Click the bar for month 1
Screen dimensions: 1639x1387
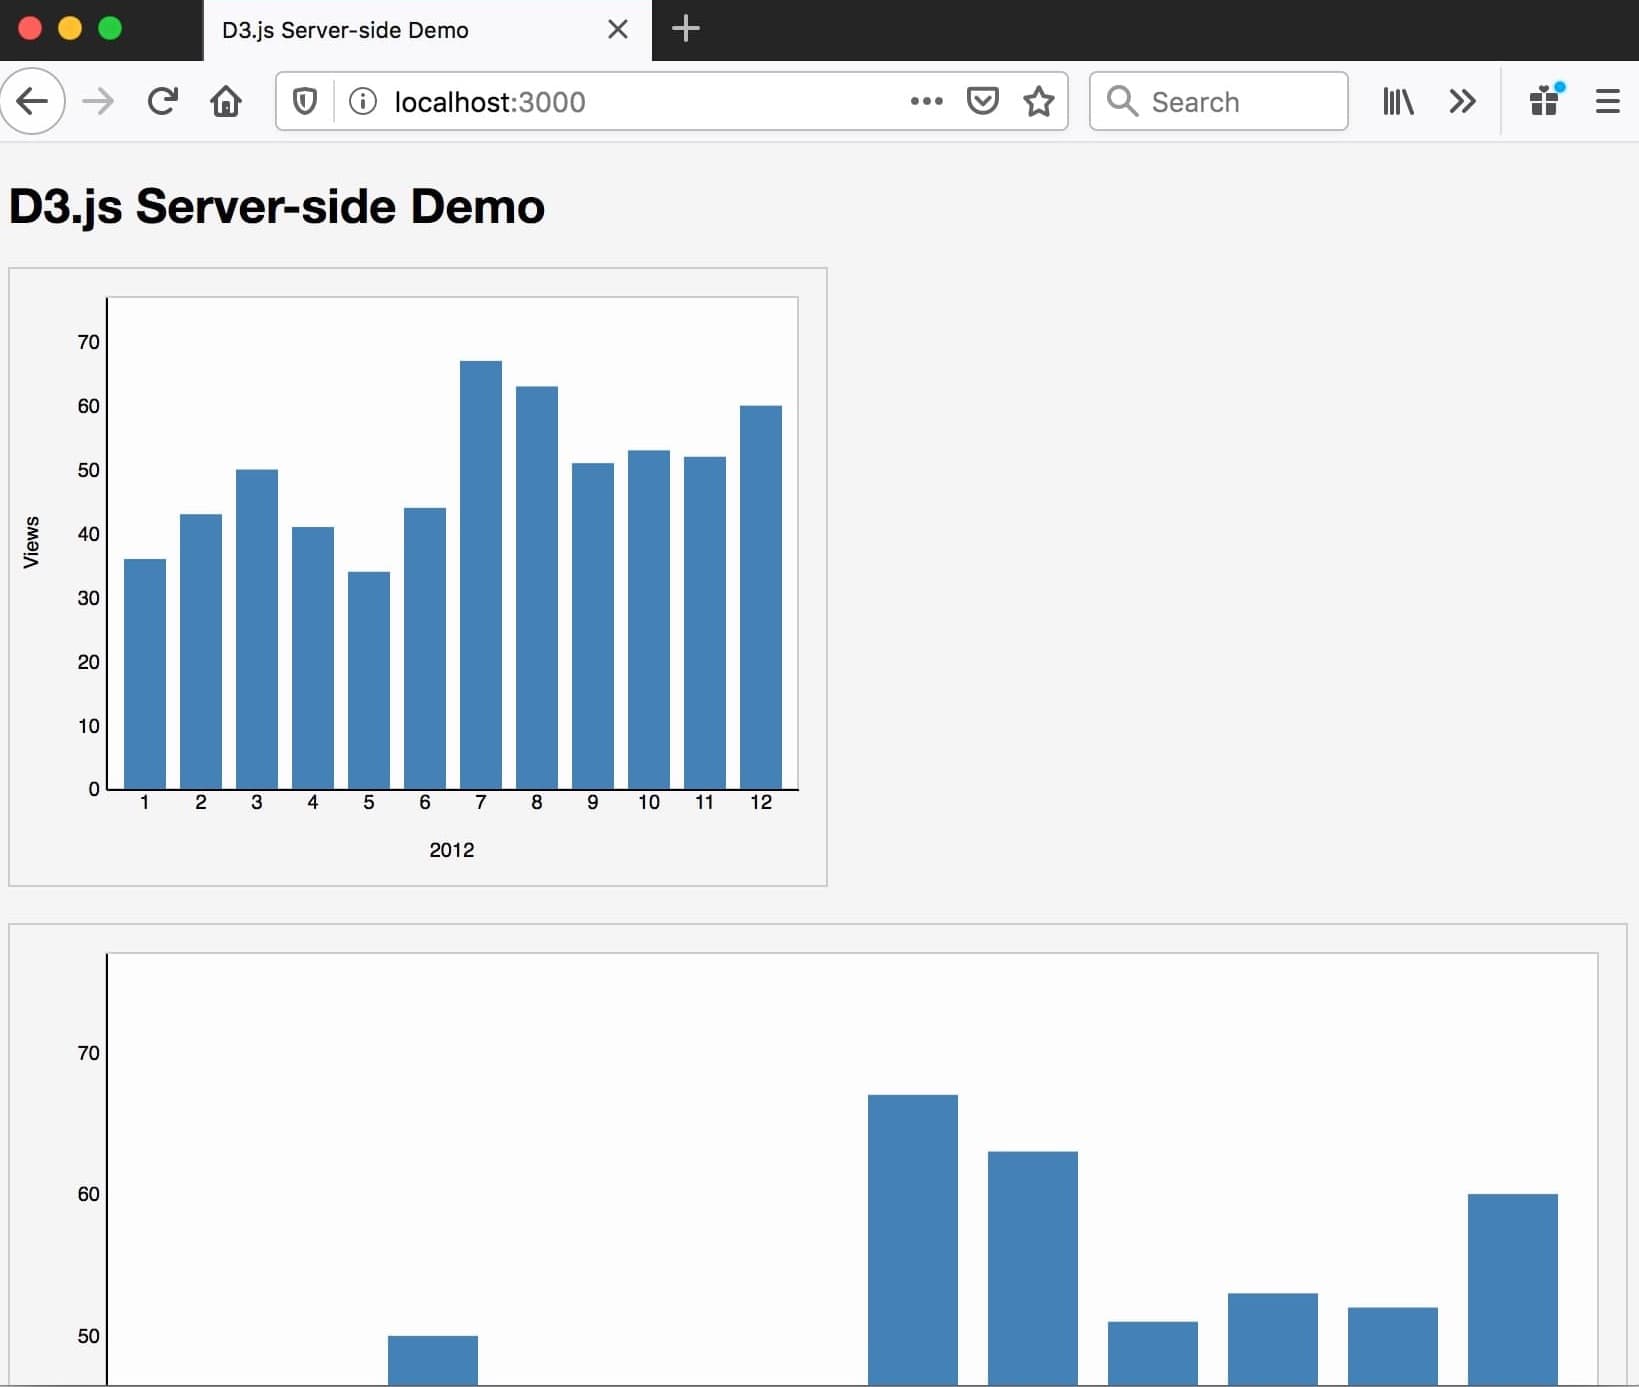(x=145, y=674)
